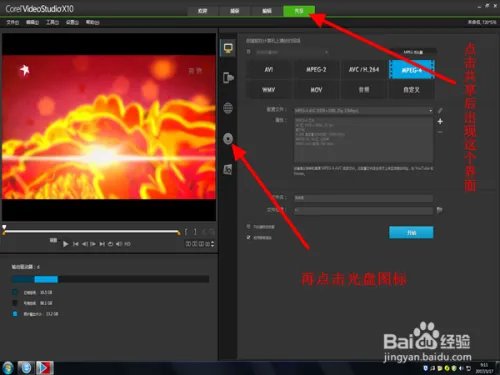This screenshot has width=500, height=375.
Task: Click the browse folder icon beside file location
Action: pos(440,210)
